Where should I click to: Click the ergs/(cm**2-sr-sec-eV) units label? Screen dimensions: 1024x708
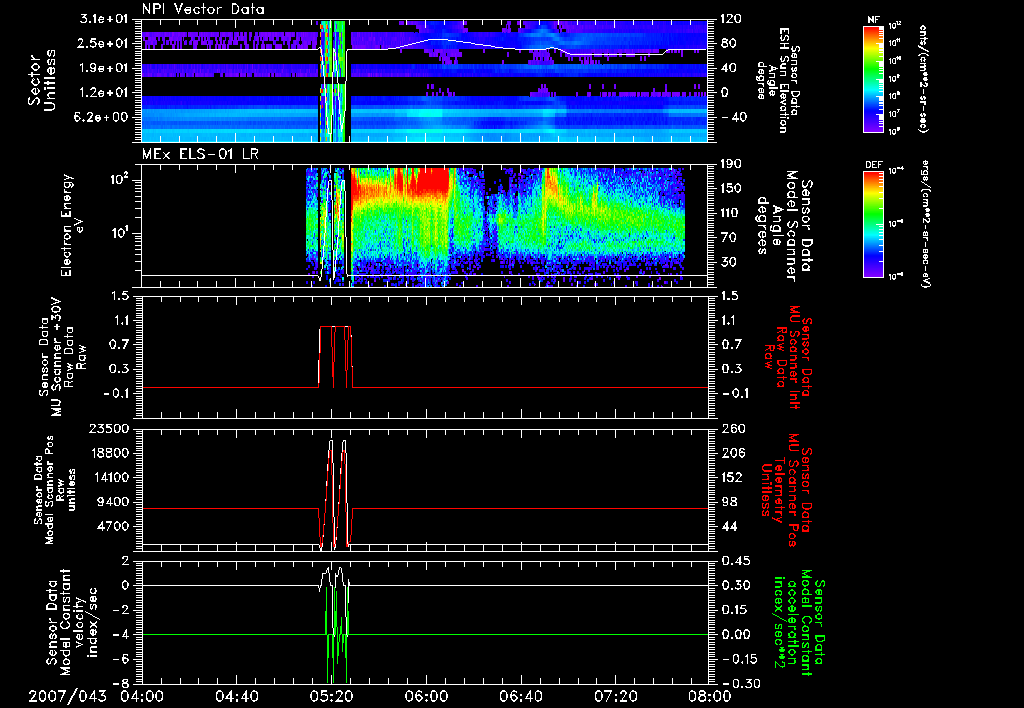point(924,223)
